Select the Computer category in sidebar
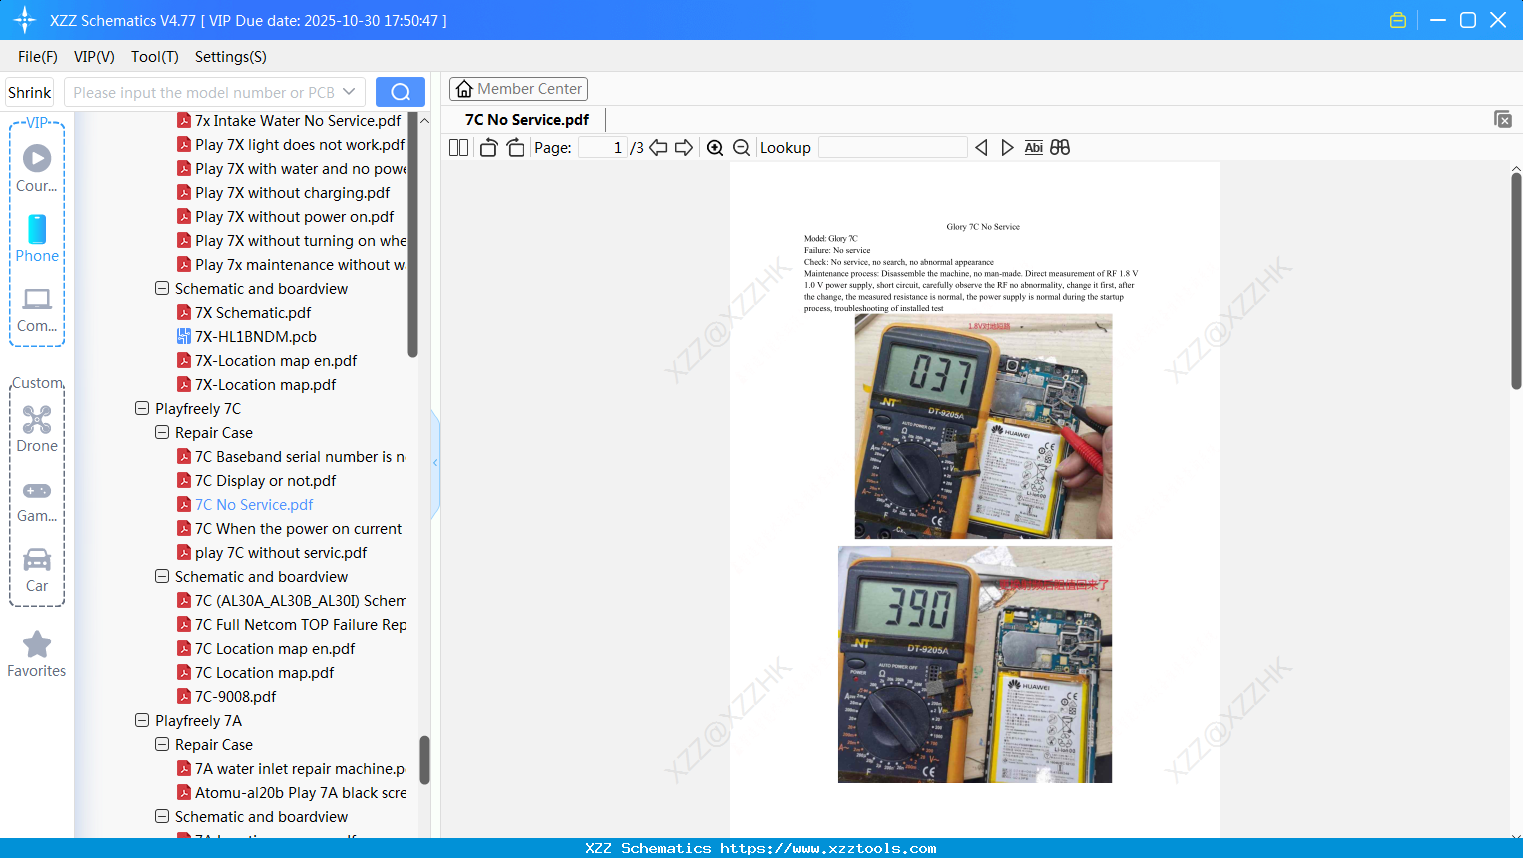 [37, 310]
